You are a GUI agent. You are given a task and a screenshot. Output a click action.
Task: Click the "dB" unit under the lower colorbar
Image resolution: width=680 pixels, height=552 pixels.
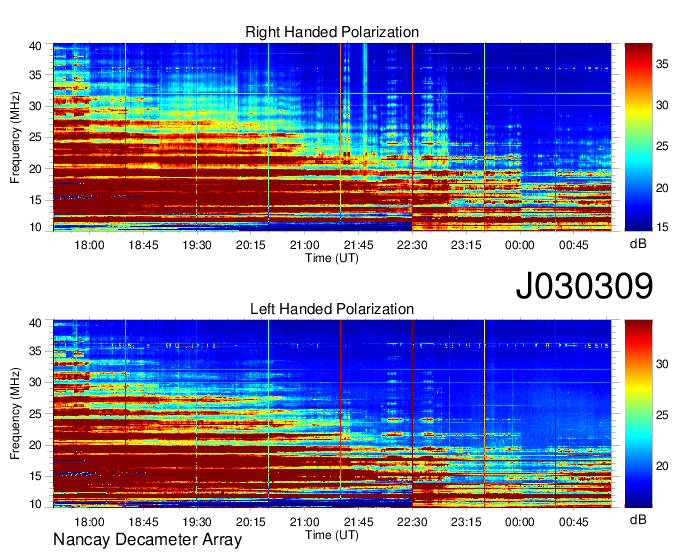pos(638,519)
